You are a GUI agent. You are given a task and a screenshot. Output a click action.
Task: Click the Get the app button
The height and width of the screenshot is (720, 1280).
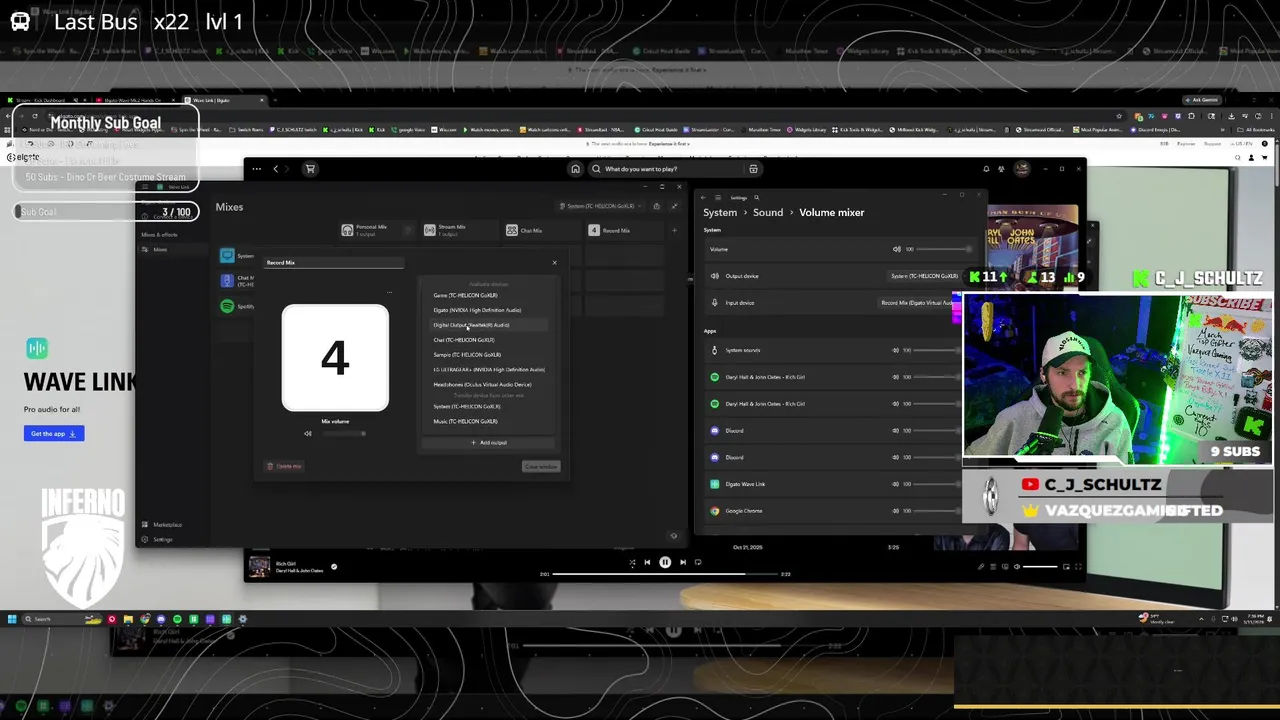click(54, 433)
